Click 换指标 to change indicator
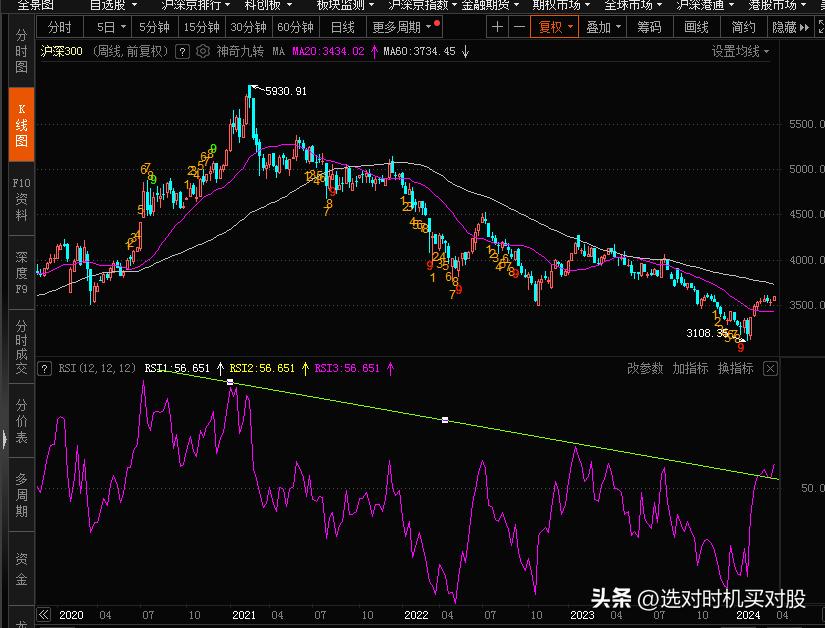This screenshot has height=628, width=825. (x=735, y=368)
